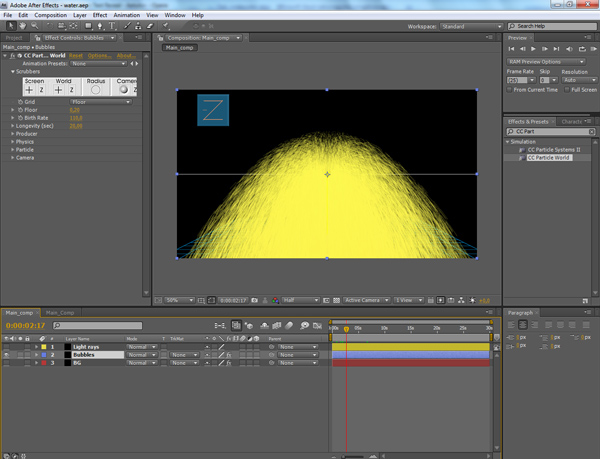Click Options link for CC Particle World

99,56
